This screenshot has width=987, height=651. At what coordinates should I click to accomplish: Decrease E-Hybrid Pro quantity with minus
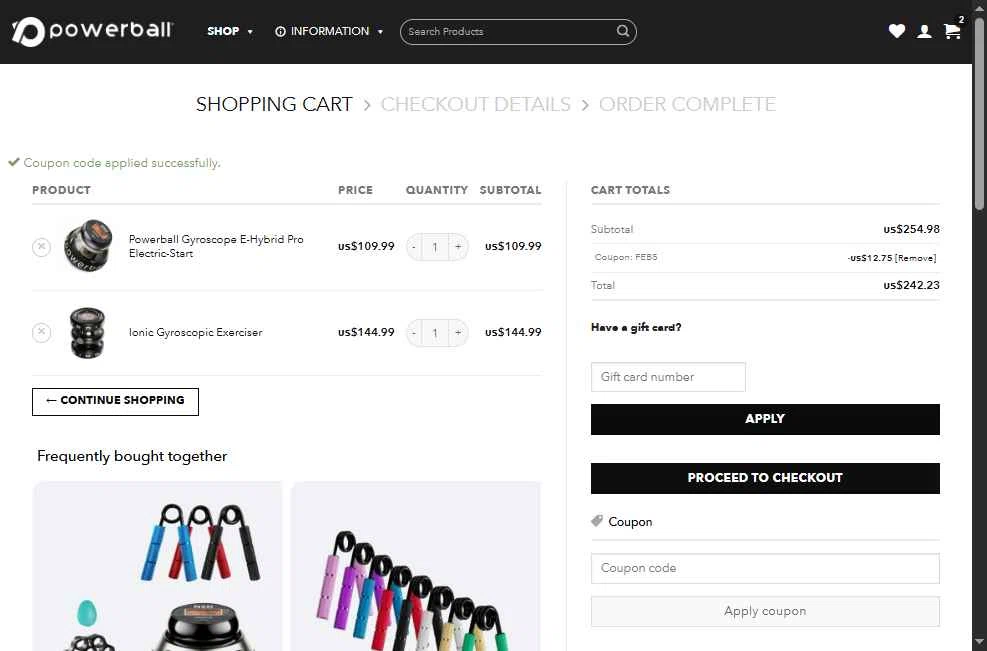(414, 247)
